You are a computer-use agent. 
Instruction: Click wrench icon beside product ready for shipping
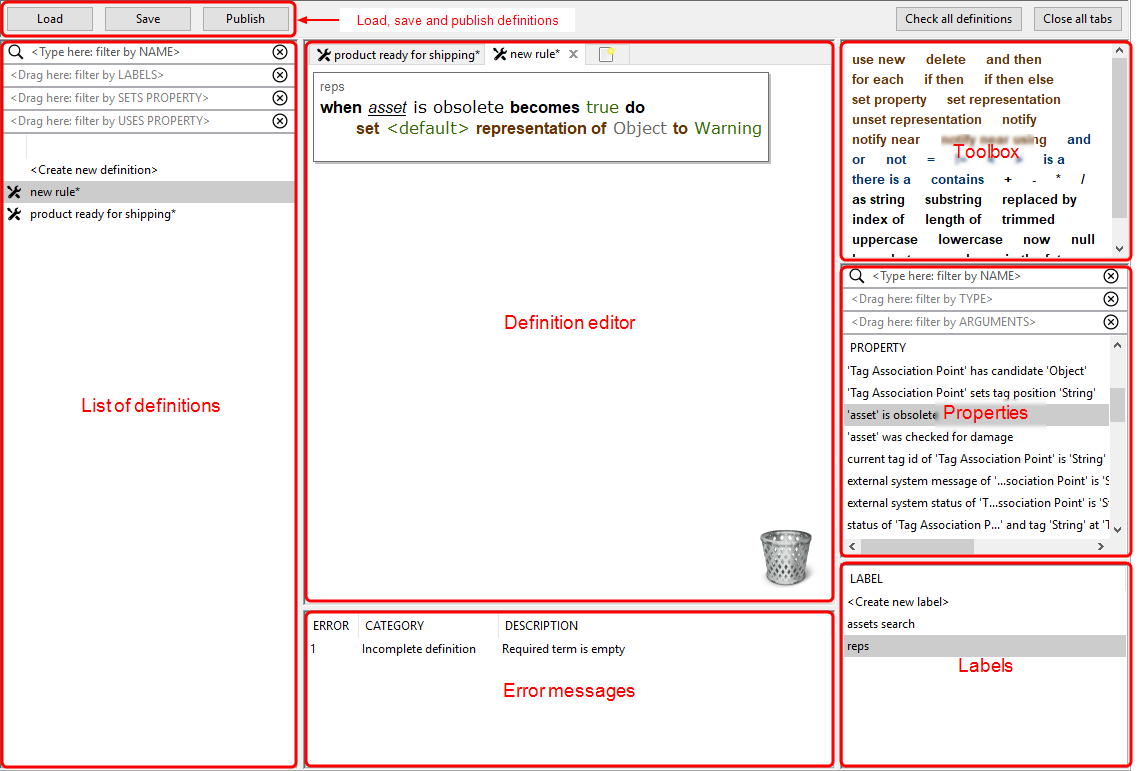[15, 214]
